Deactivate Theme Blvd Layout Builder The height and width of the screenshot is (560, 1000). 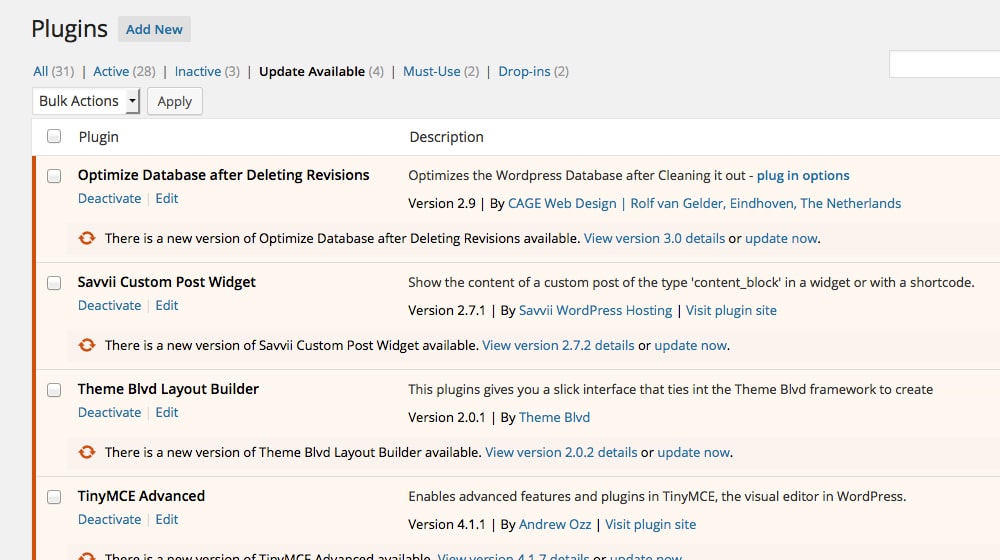tap(110, 413)
